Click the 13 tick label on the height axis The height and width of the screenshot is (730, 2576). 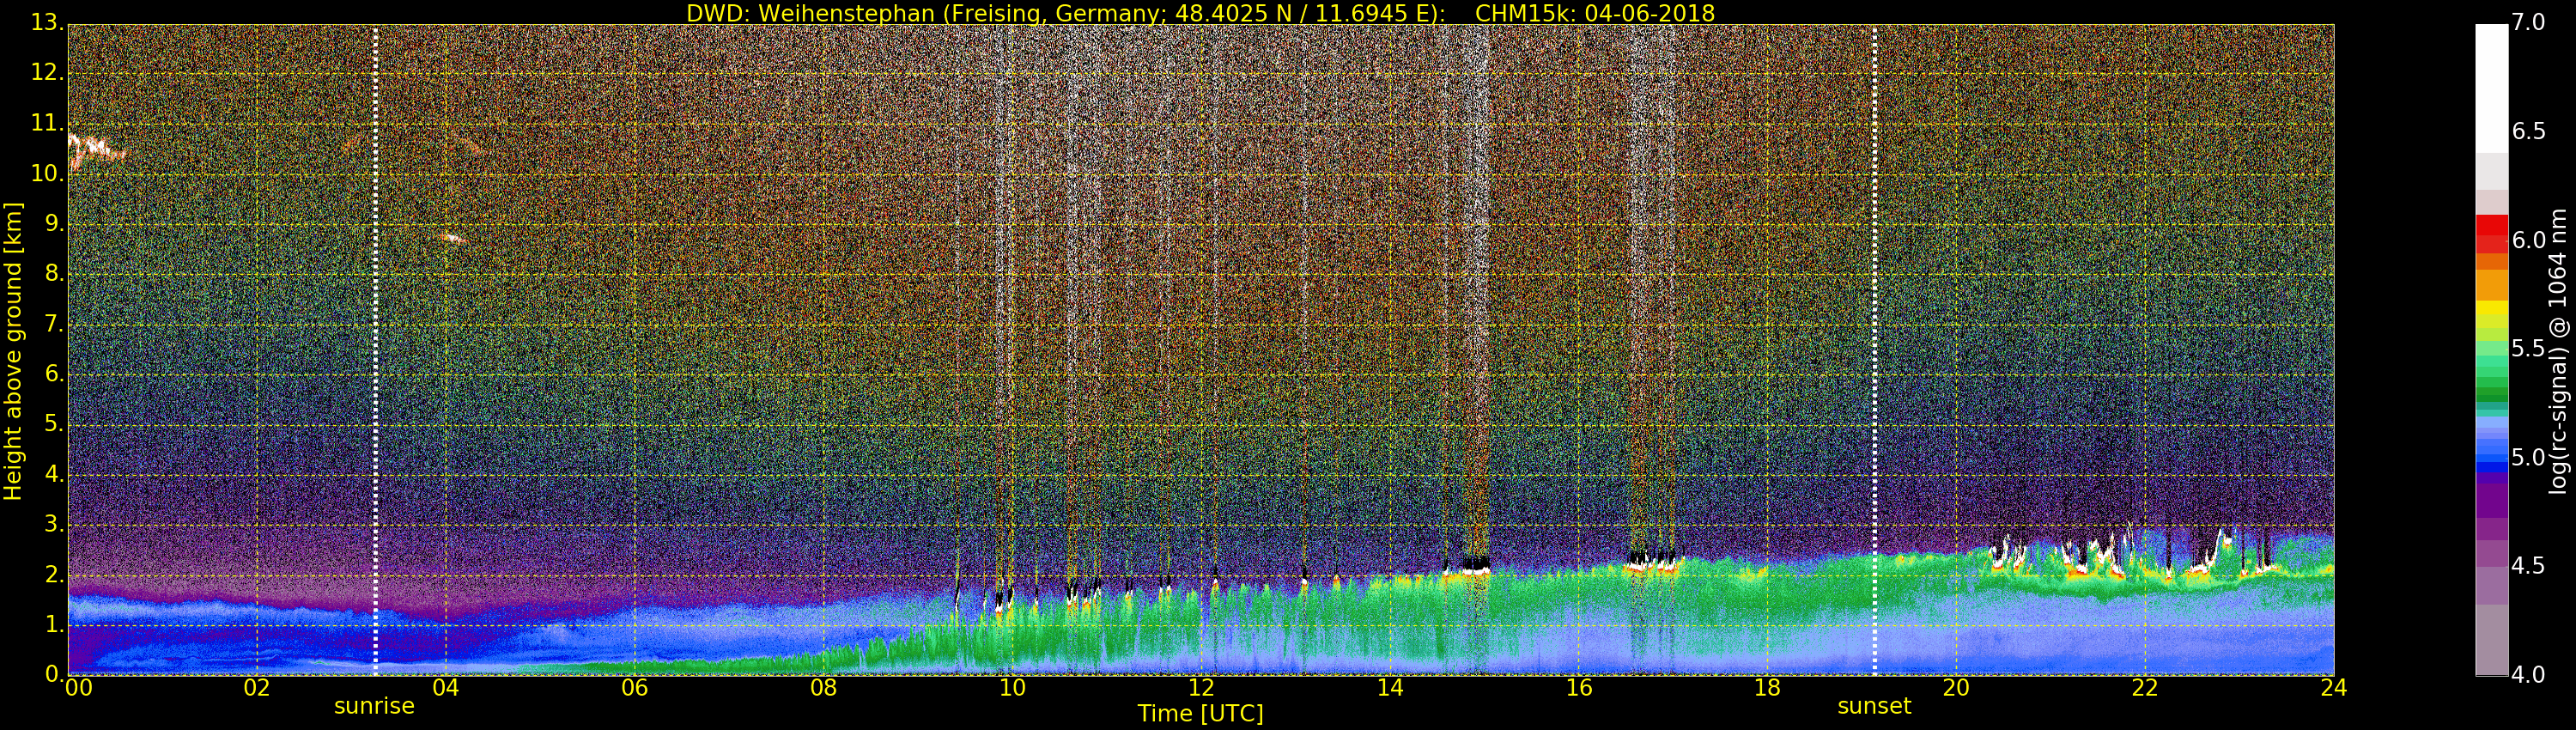coord(46,23)
